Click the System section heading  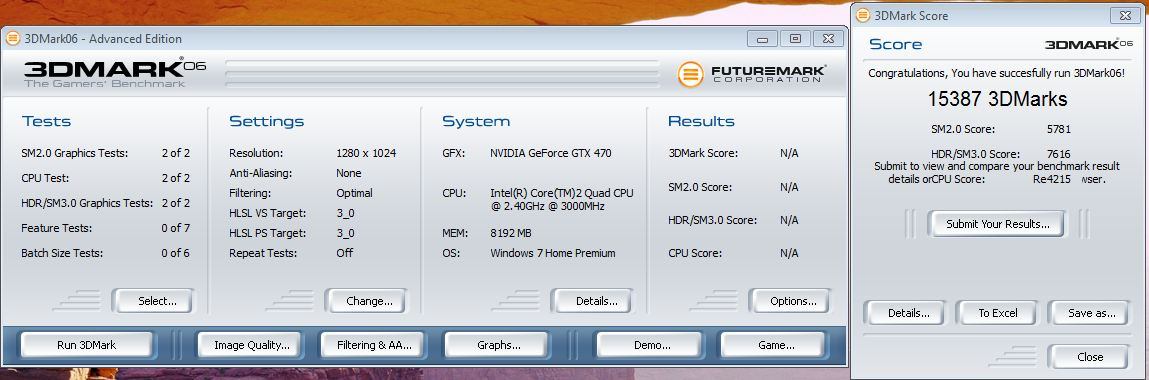(x=476, y=122)
